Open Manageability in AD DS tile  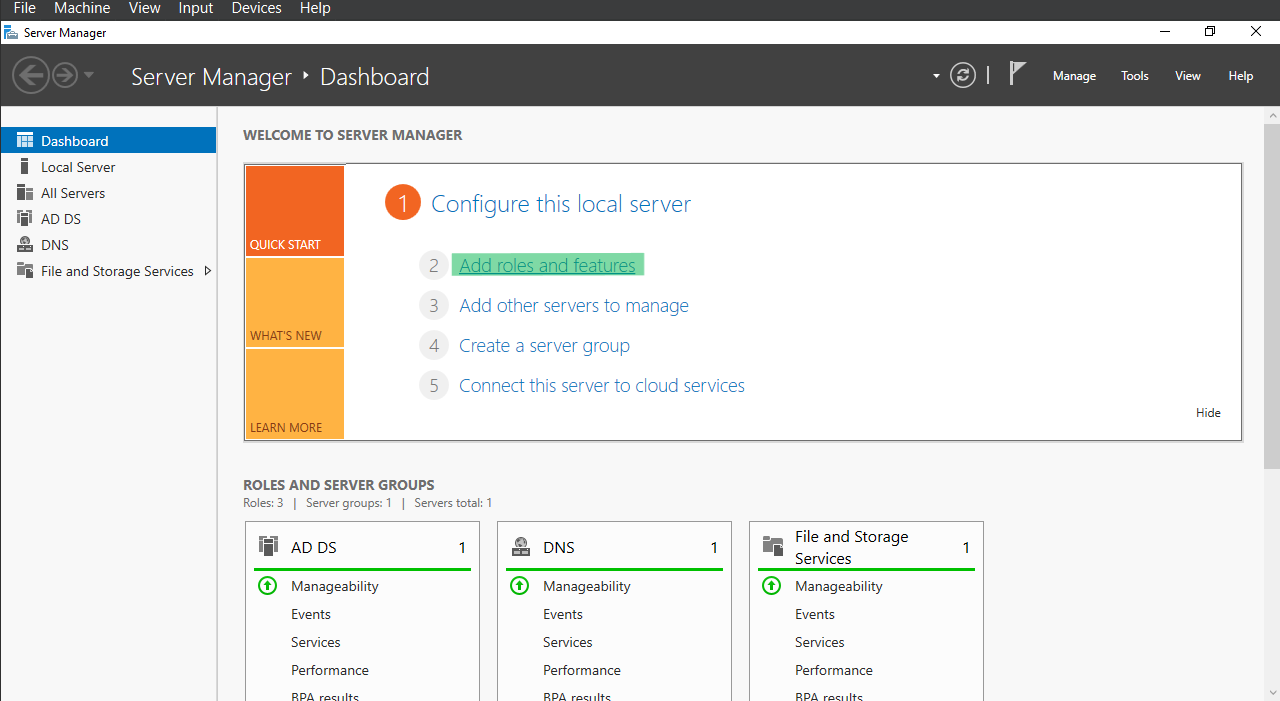[x=335, y=586]
